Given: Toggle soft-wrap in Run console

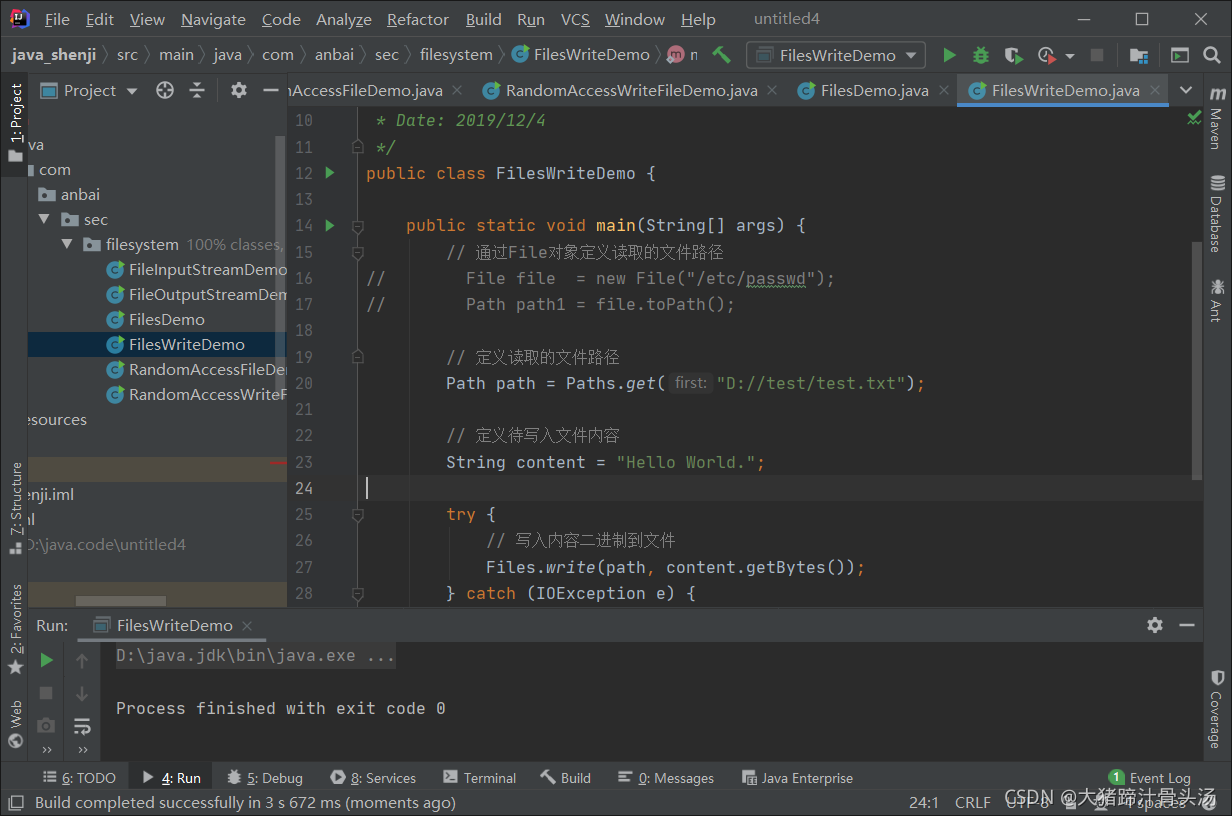Looking at the screenshot, I should 82,726.
